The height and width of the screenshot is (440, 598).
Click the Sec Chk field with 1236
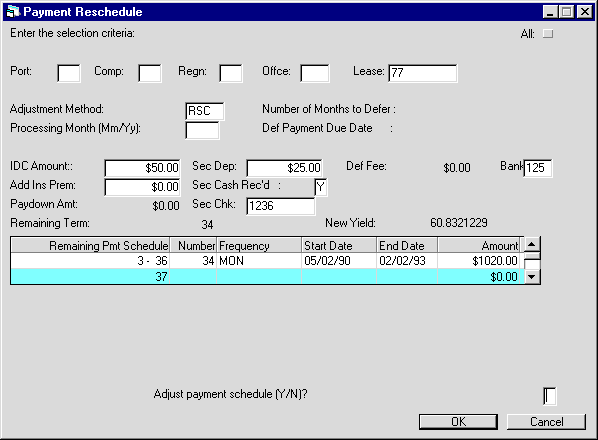[281, 206]
